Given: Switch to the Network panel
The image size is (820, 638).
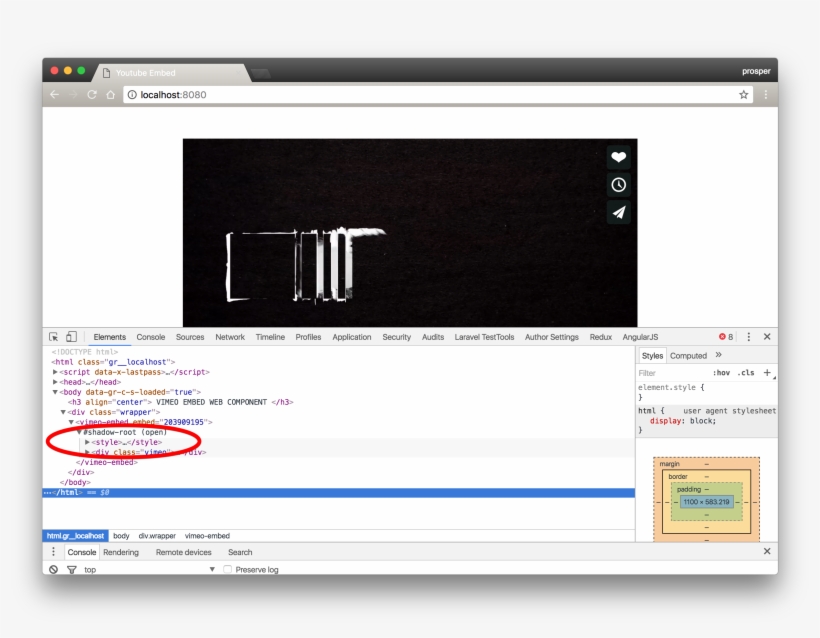Looking at the screenshot, I should 230,336.
